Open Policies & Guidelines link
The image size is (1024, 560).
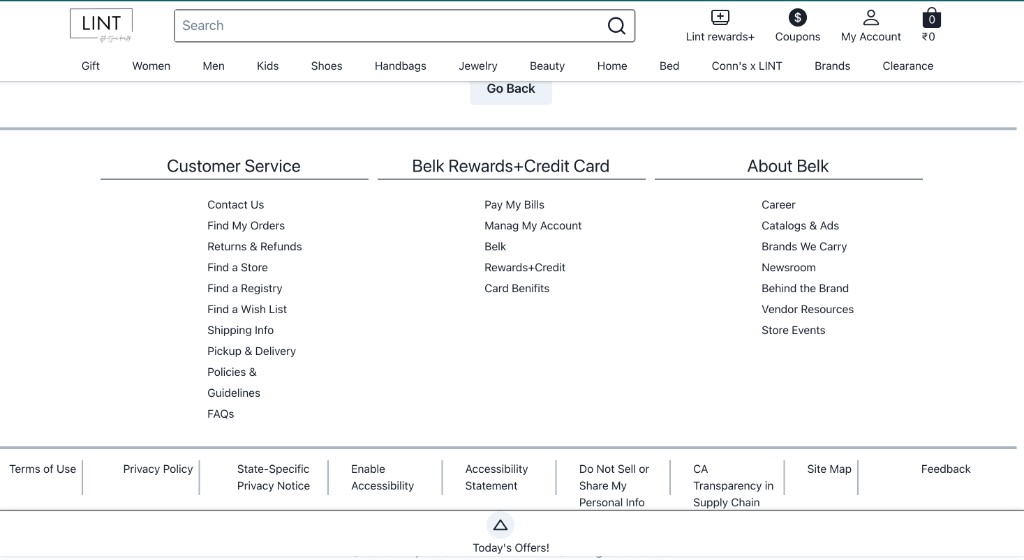coord(234,382)
